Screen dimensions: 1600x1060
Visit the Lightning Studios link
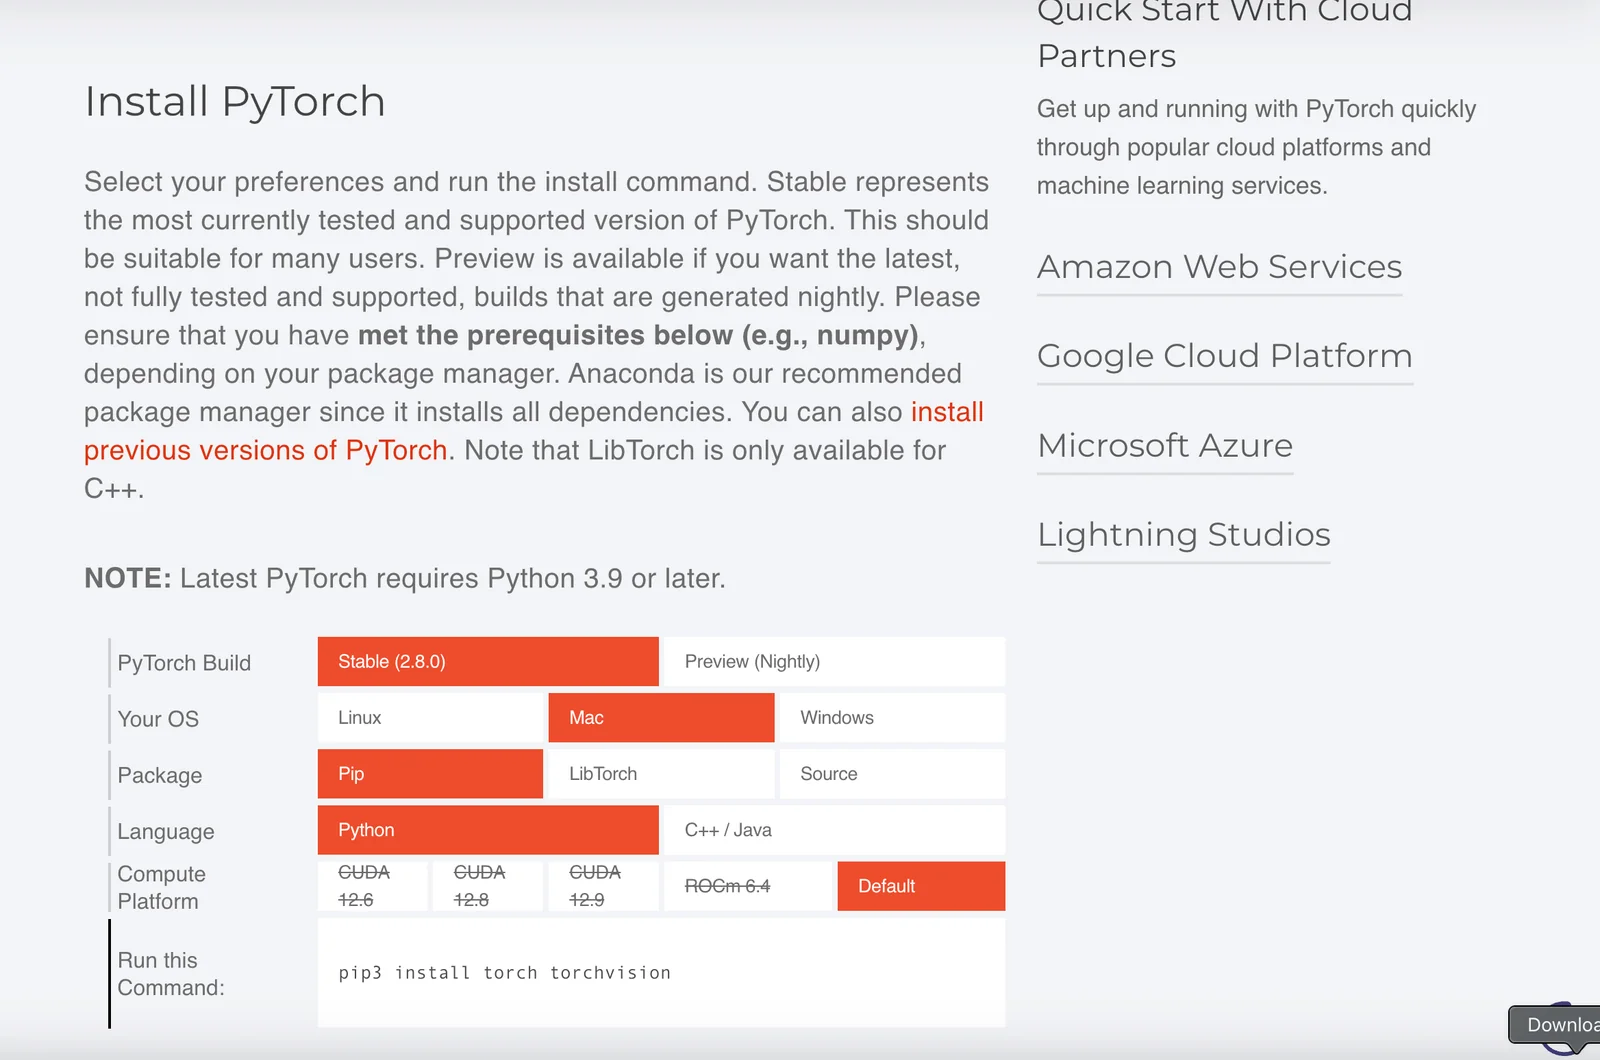(1183, 535)
